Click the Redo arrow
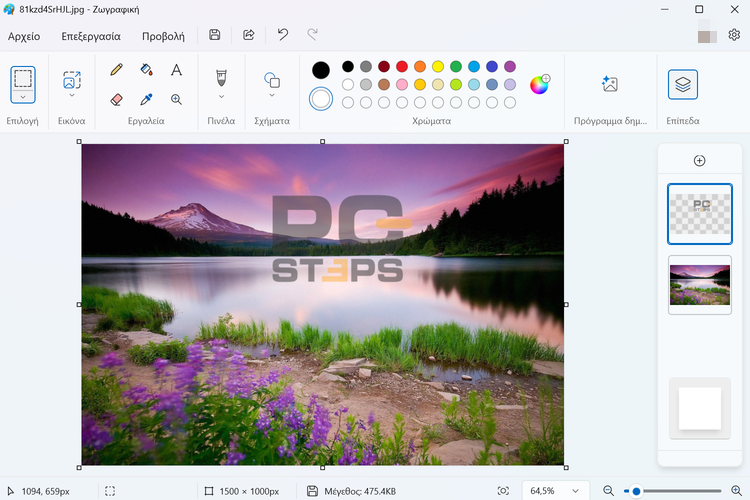Screen dimensions: 750x500 click(312, 34)
